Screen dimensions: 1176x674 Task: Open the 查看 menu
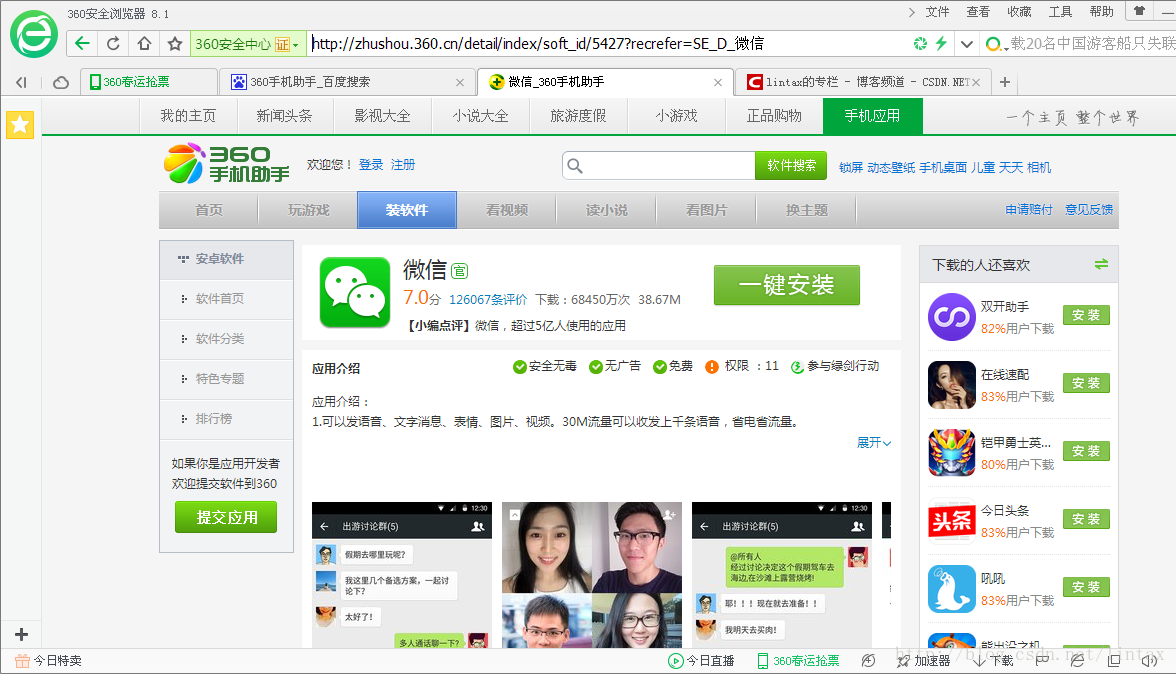pos(978,11)
